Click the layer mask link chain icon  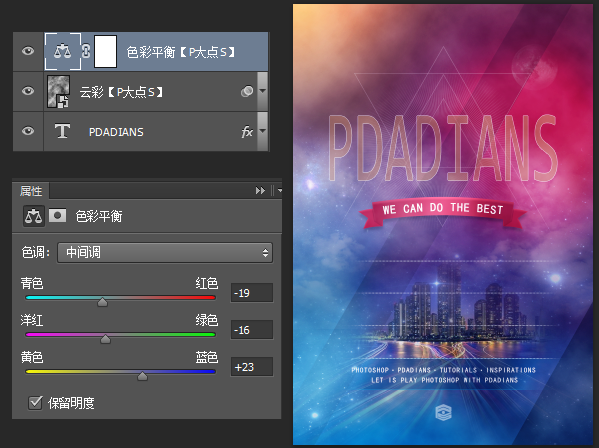coord(86,51)
